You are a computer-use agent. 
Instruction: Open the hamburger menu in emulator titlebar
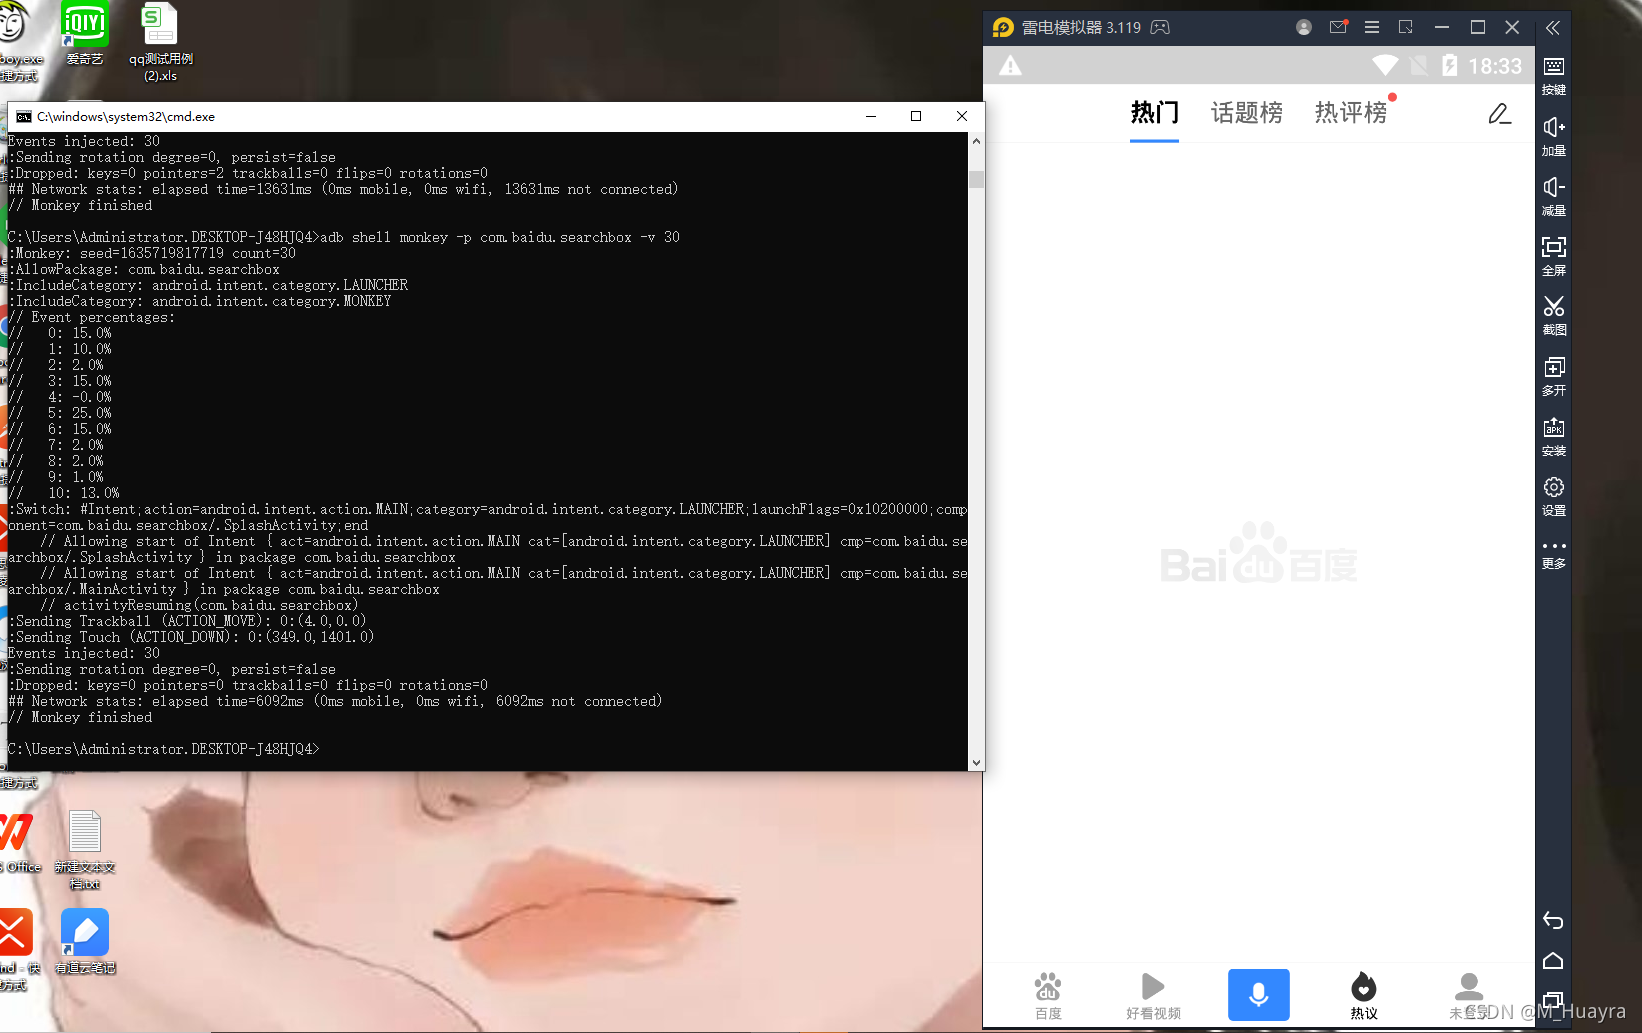point(1371,27)
